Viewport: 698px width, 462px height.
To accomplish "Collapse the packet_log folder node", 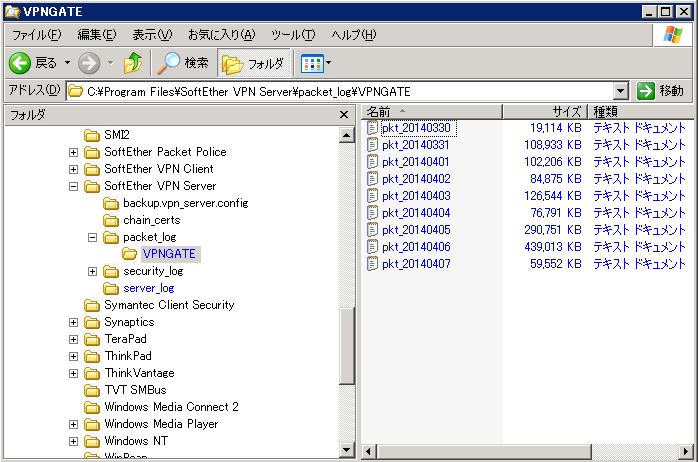I will pyautogui.click(x=92, y=237).
